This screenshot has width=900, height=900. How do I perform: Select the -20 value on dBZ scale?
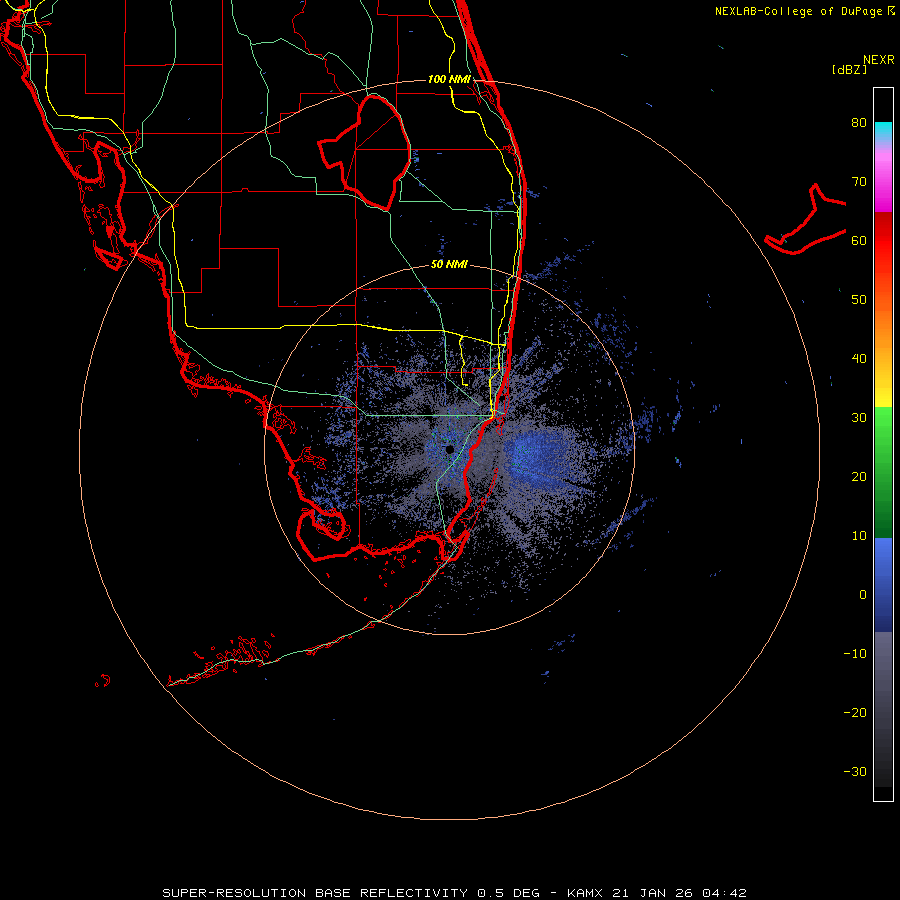[855, 712]
